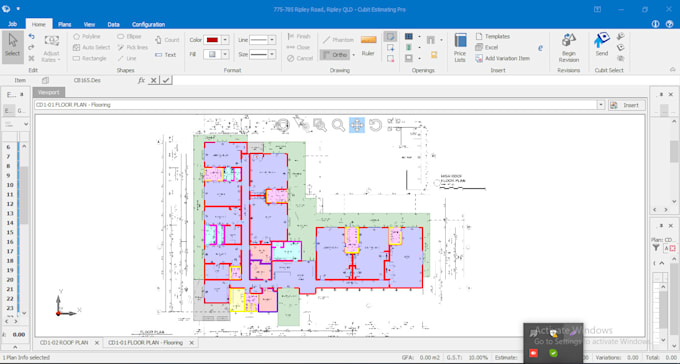Switch to the View ribbon tab
Screen dimensions: 680x364
89,25
